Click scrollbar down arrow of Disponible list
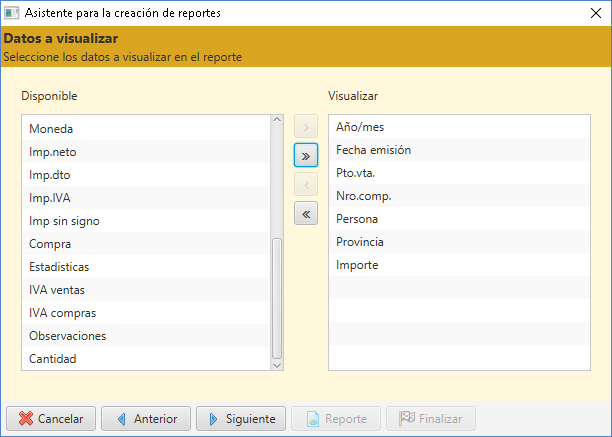The height and width of the screenshot is (437, 612). [x=277, y=366]
